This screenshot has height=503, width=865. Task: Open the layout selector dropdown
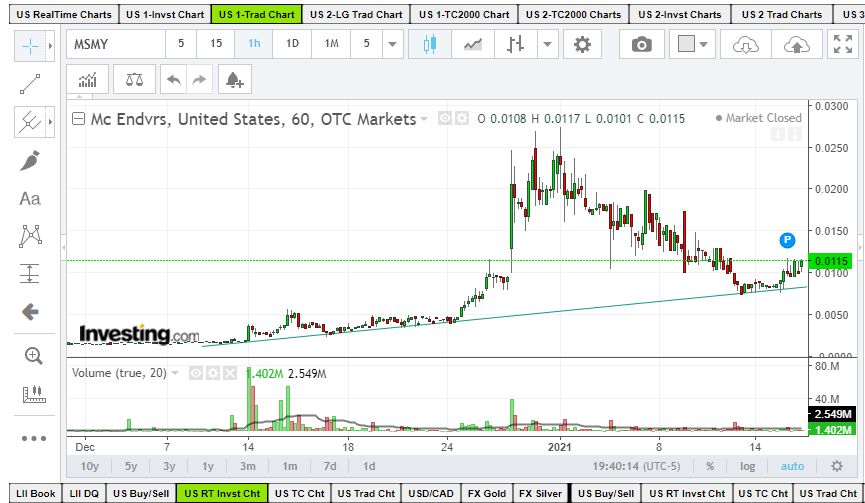692,44
